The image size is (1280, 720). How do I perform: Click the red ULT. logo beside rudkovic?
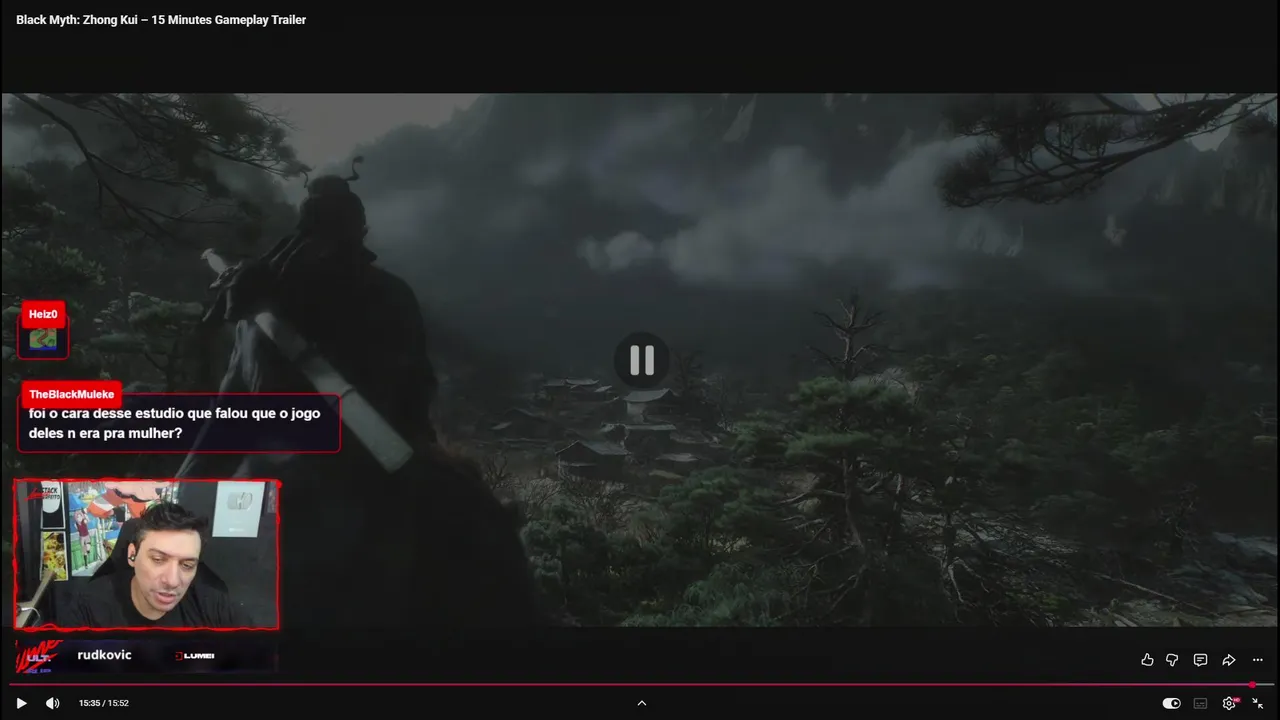click(x=39, y=657)
